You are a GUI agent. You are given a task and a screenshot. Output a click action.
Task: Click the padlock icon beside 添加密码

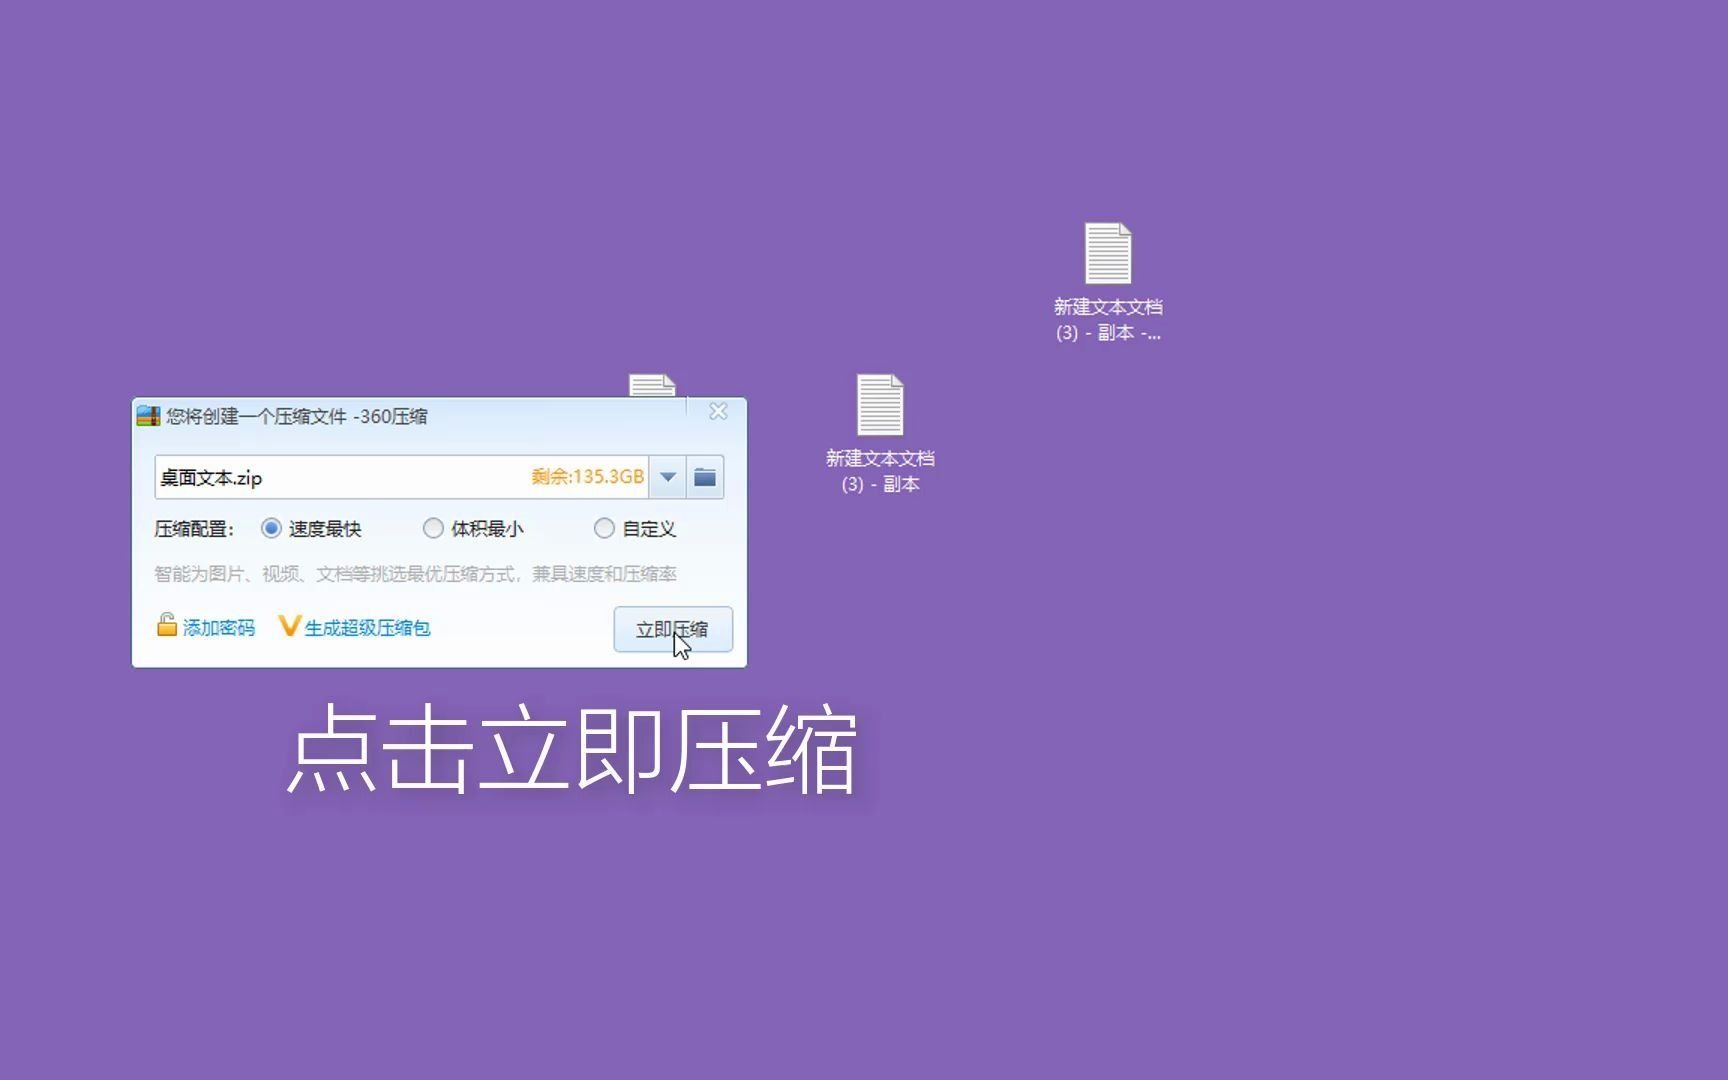(x=167, y=625)
